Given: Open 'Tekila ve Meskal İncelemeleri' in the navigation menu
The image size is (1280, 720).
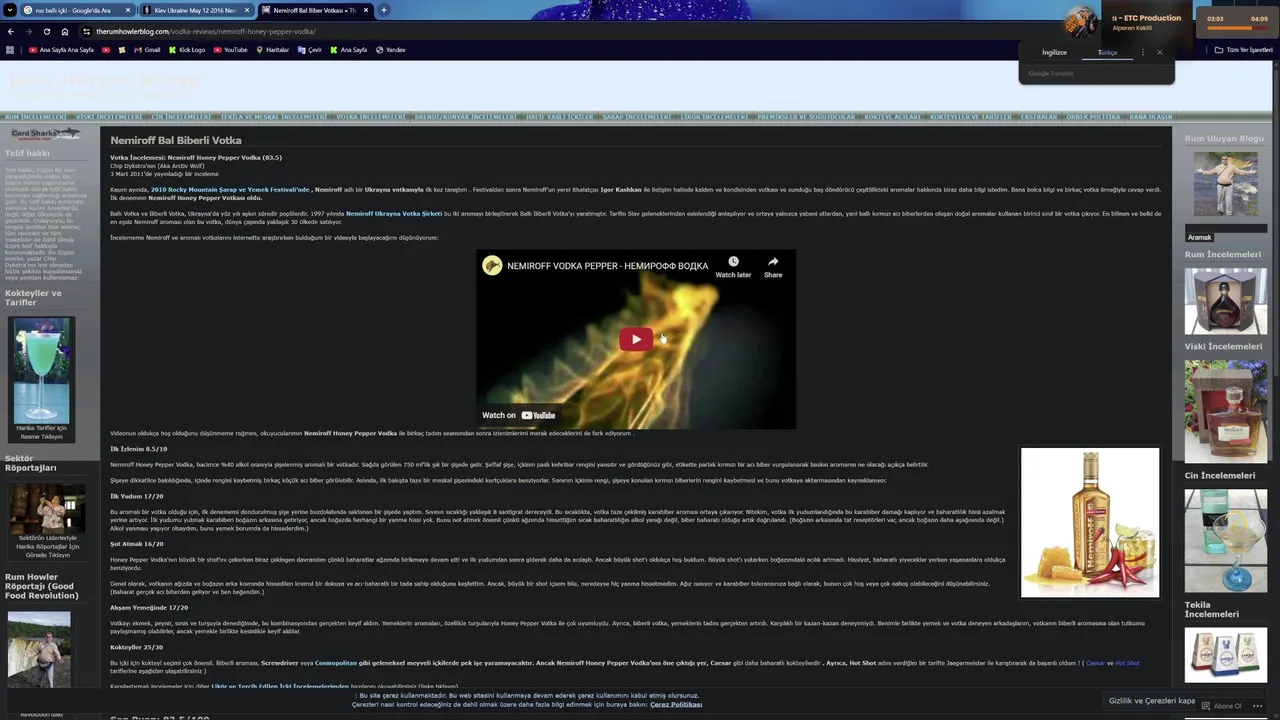Looking at the screenshot, I should (274, 117).
